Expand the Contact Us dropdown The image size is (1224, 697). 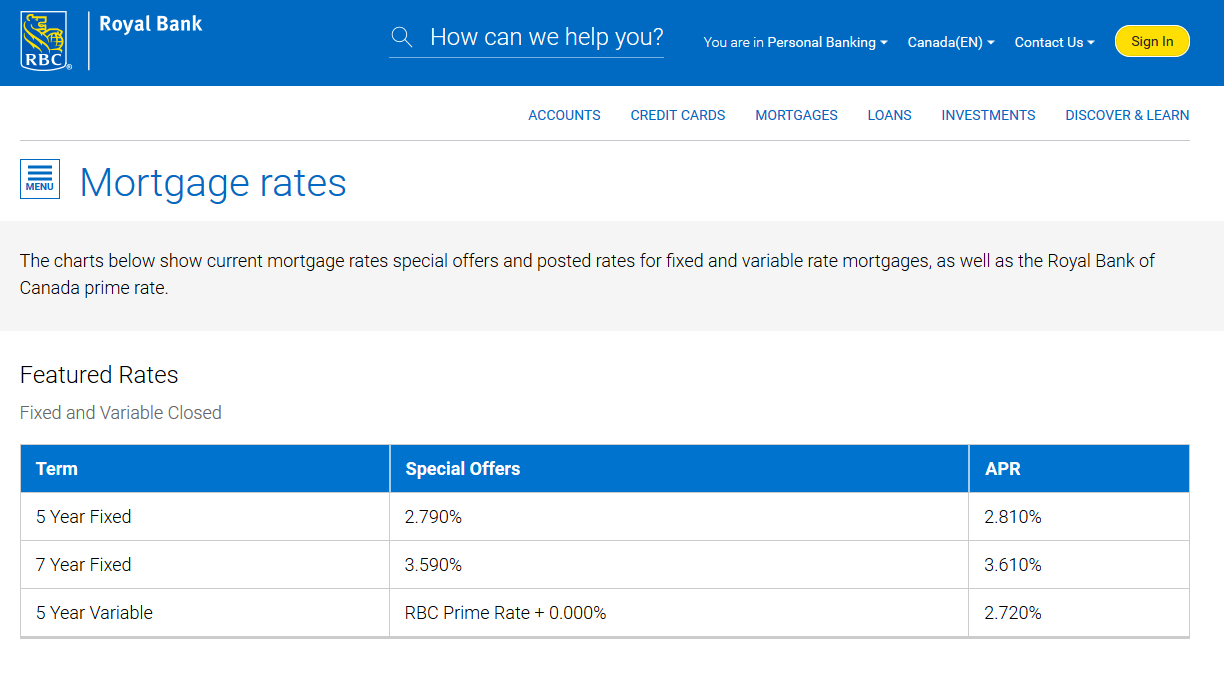click(1054, 42)
